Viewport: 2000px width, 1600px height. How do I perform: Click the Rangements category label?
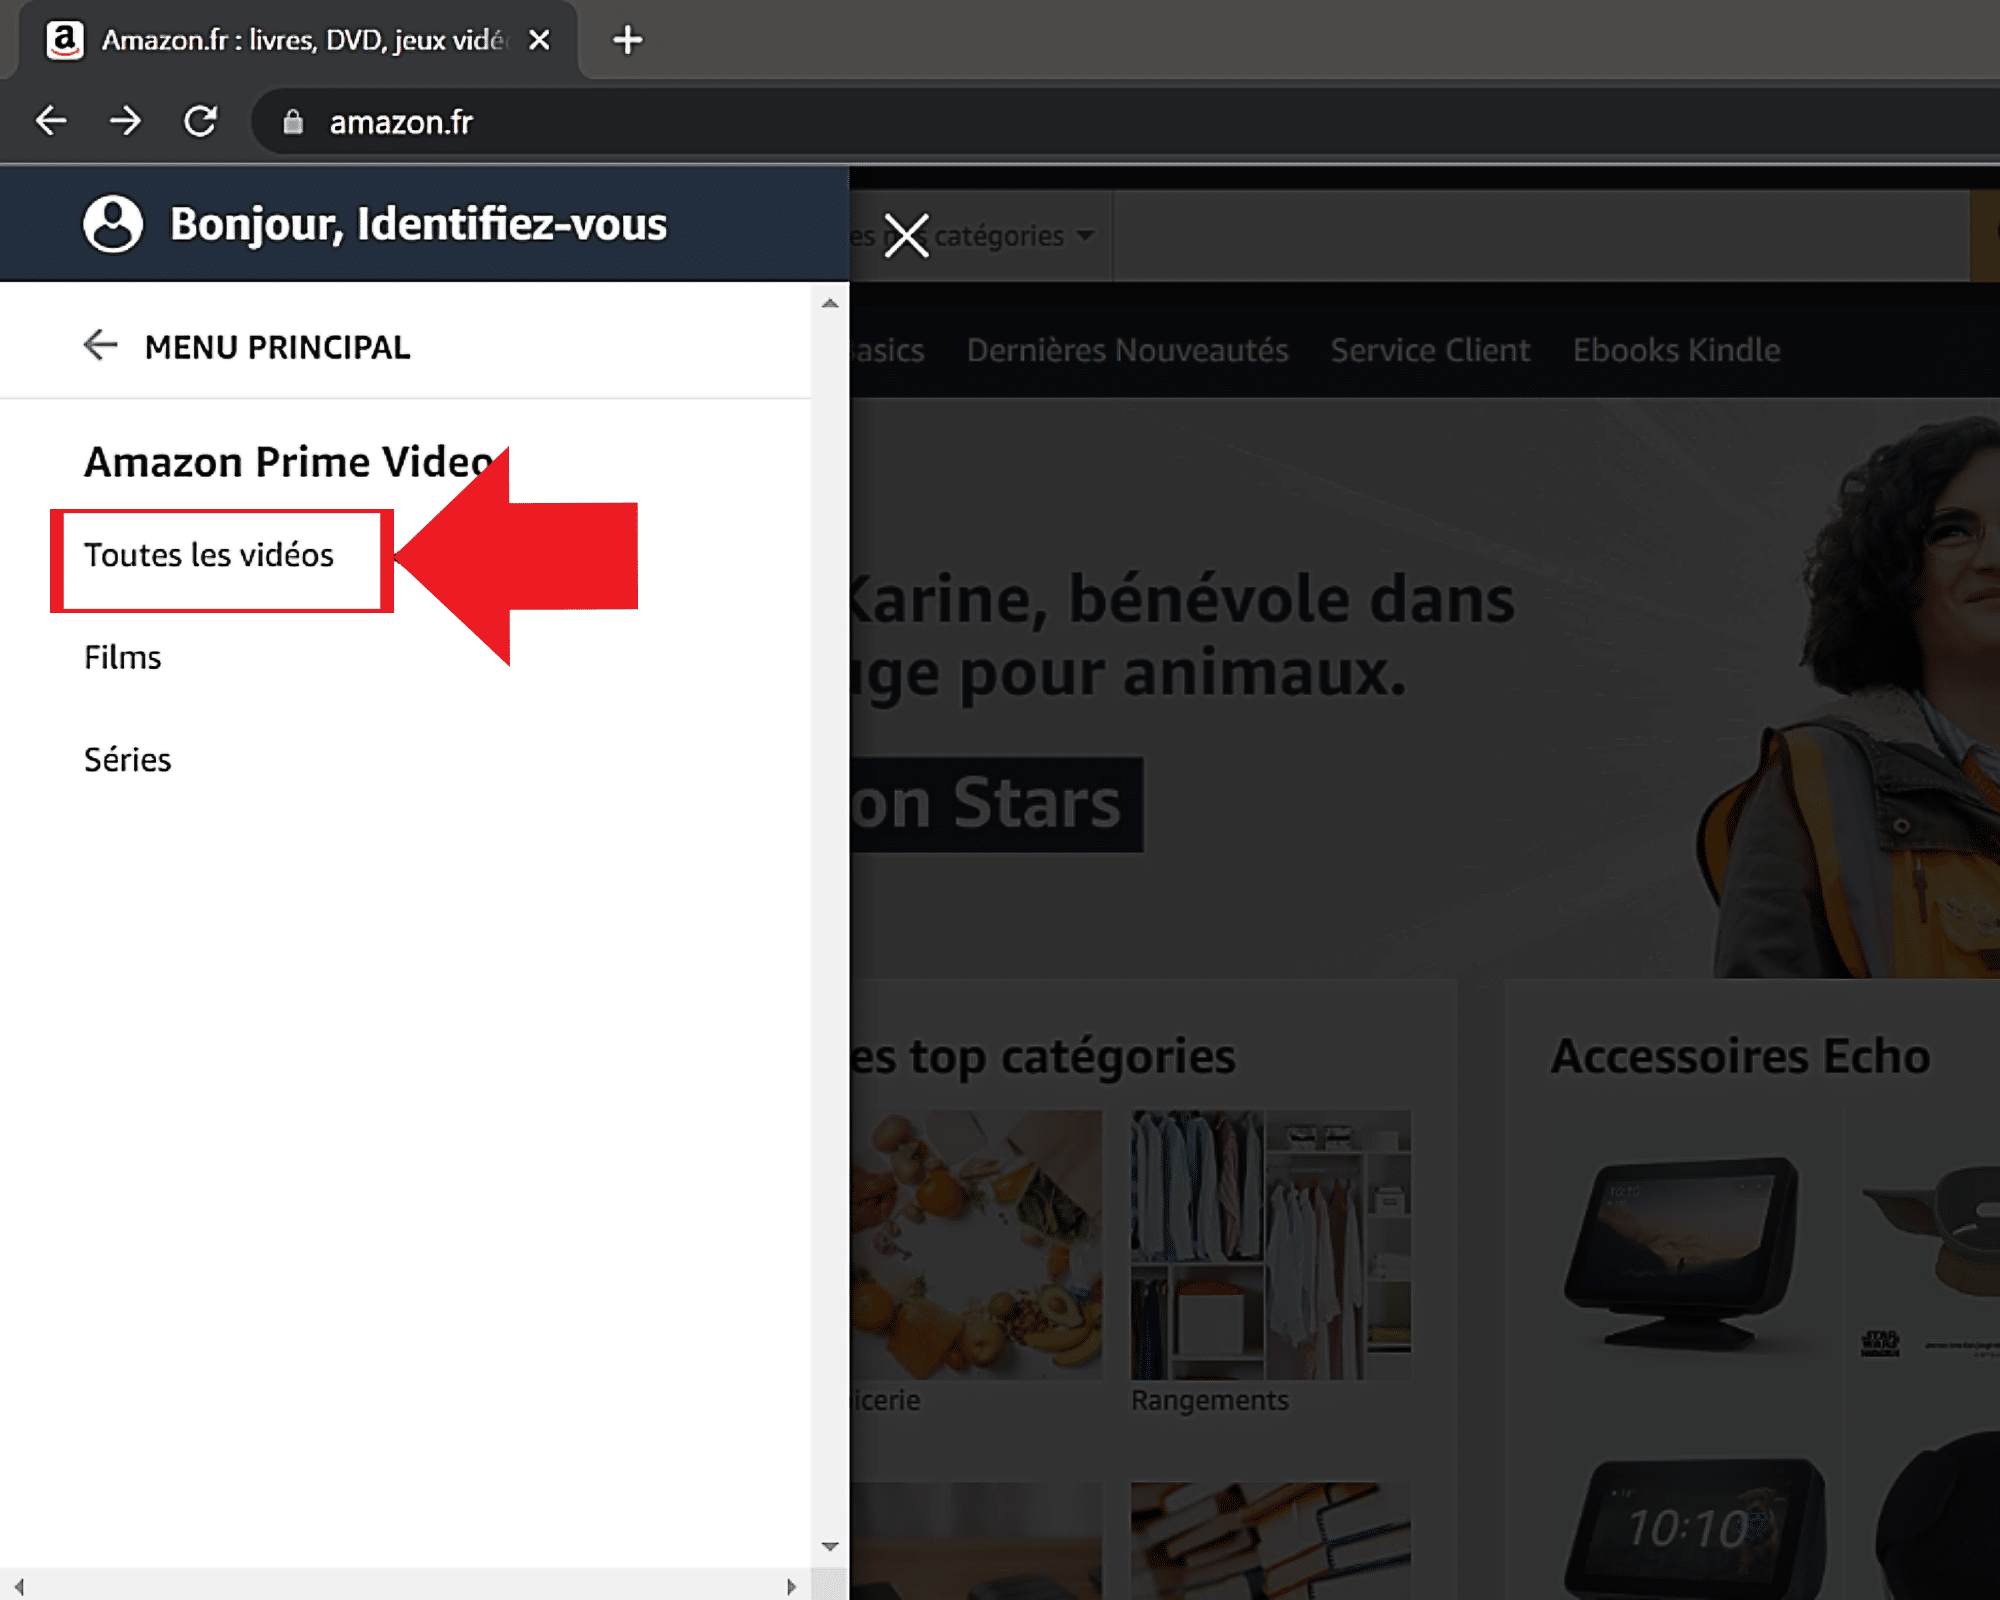click(1209, 1400)
